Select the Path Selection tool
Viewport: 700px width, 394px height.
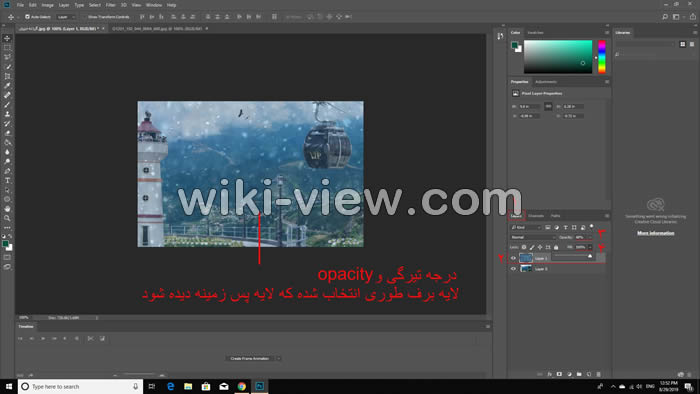(7, 190)
